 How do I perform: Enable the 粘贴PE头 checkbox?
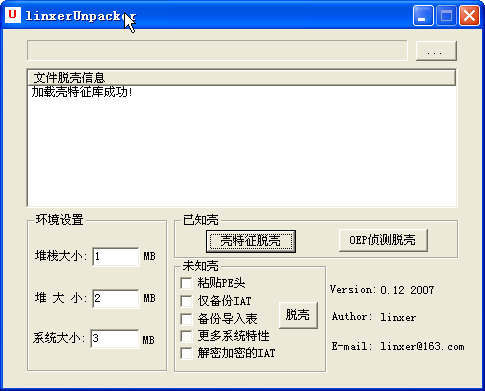click(186, 283)
